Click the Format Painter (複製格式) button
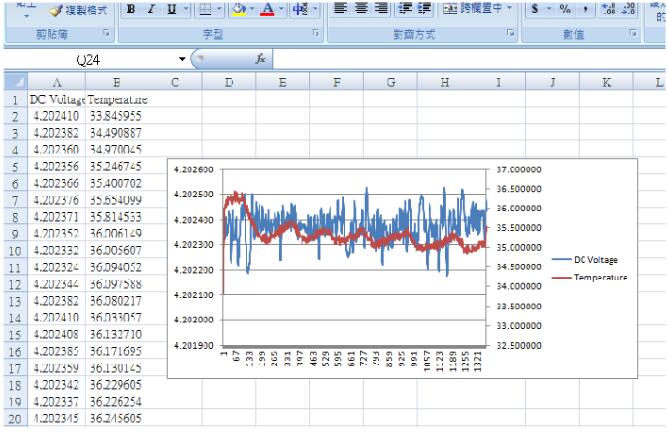The width and height of the screenshot is (668, 438). (79, 10)
